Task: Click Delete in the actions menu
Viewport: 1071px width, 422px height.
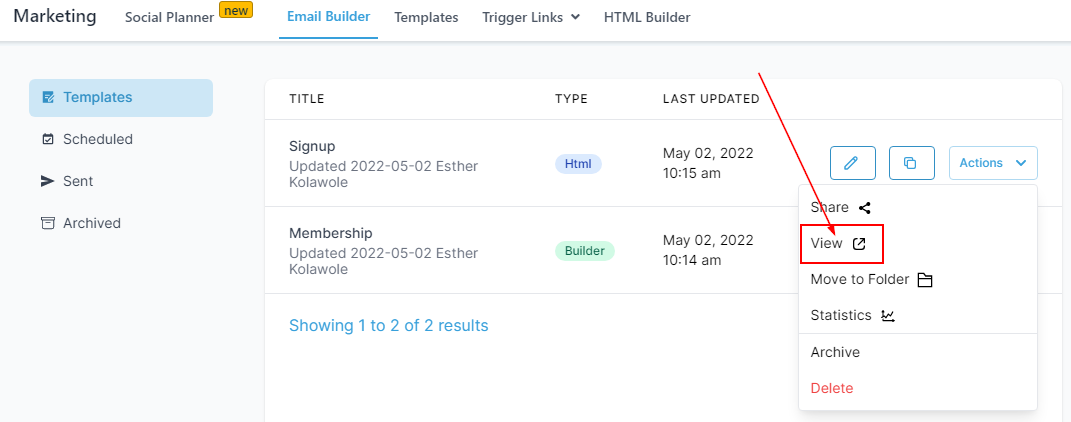Action: [832, 388]
